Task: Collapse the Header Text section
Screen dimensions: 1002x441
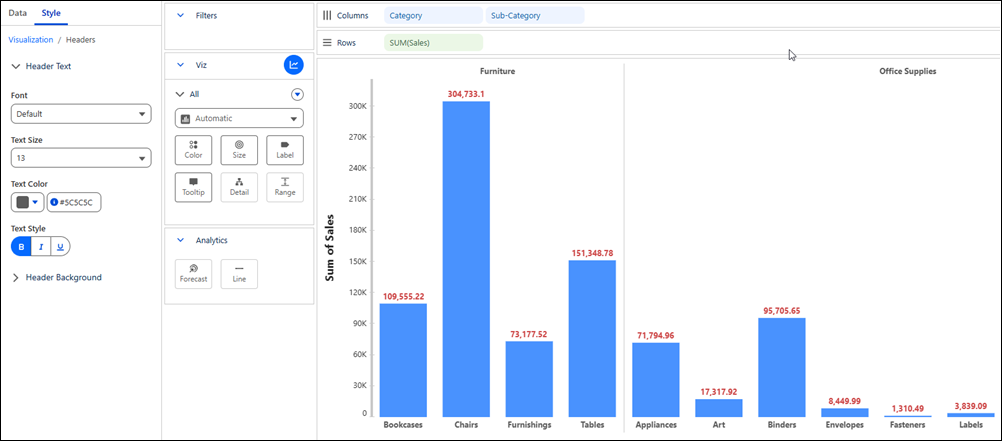Action: click(x=16, y=66)
